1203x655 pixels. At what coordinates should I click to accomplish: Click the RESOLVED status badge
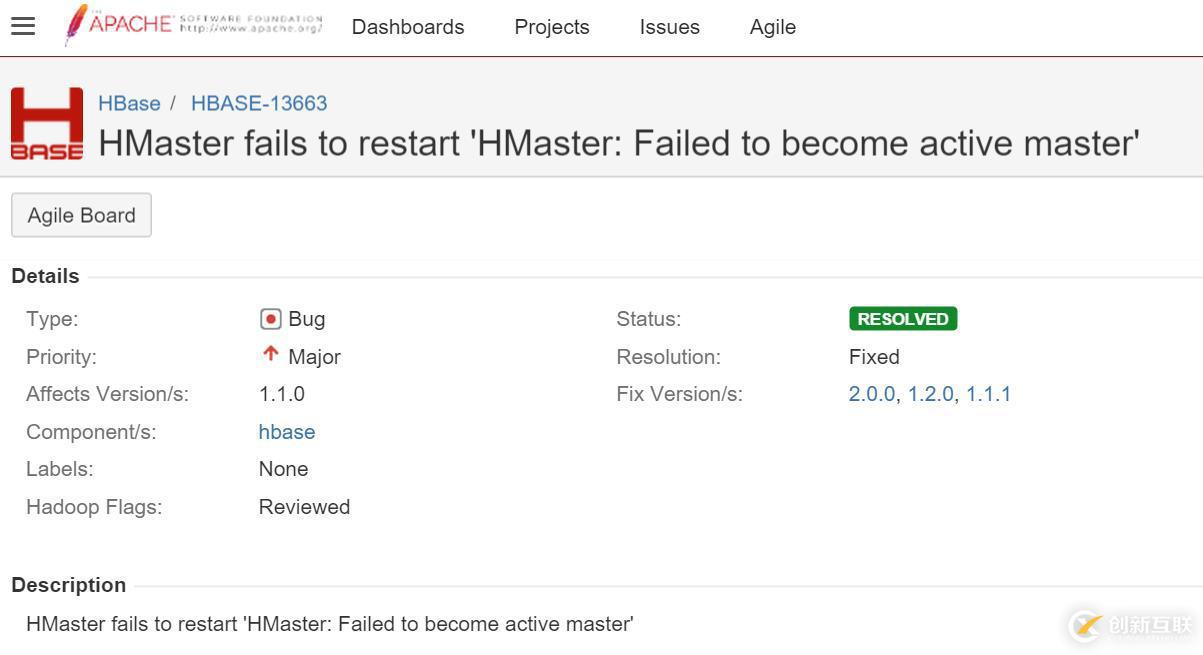[903, 319]
